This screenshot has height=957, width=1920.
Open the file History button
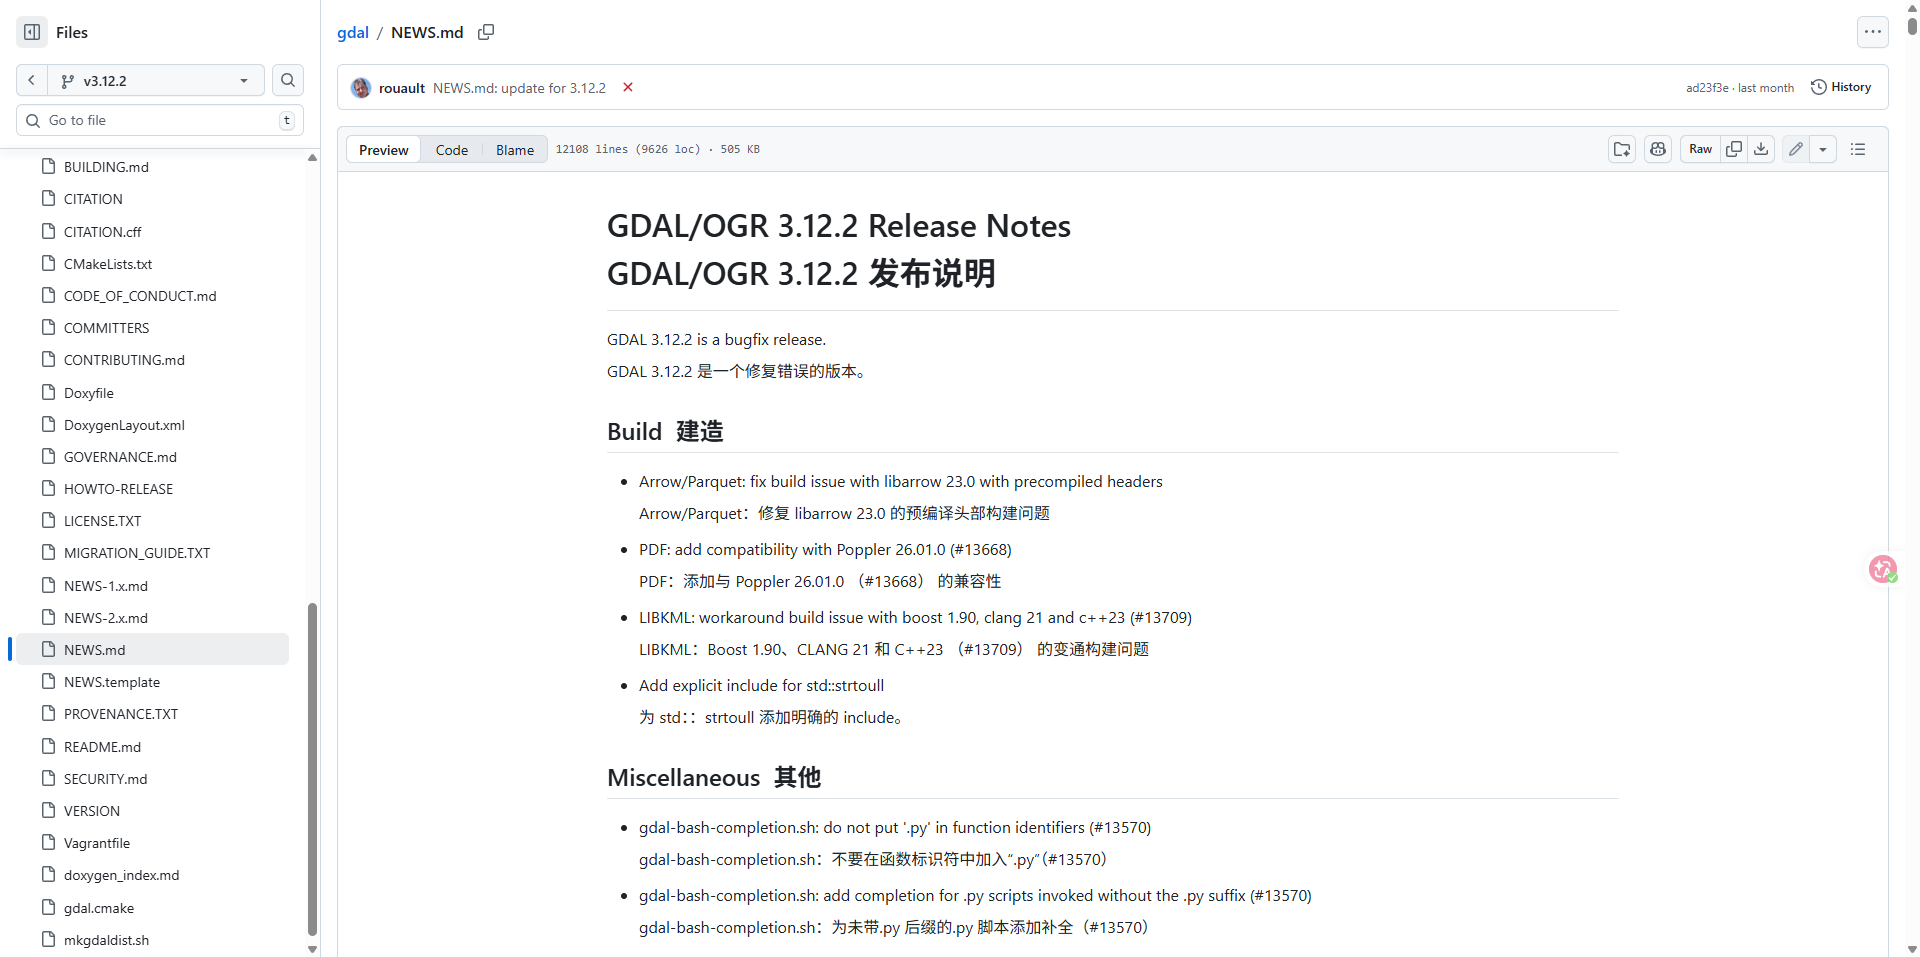(x=1841, y=87)
